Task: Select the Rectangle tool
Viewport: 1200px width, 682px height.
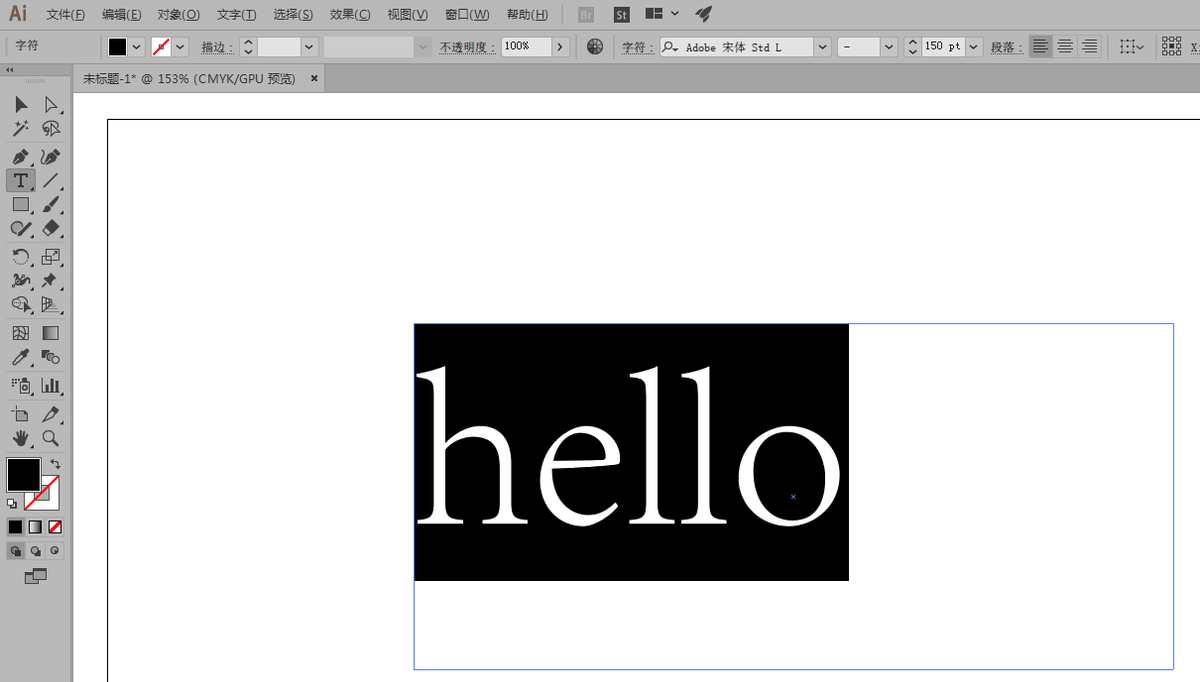Action: pyautogui.click(x=21, y=205)
